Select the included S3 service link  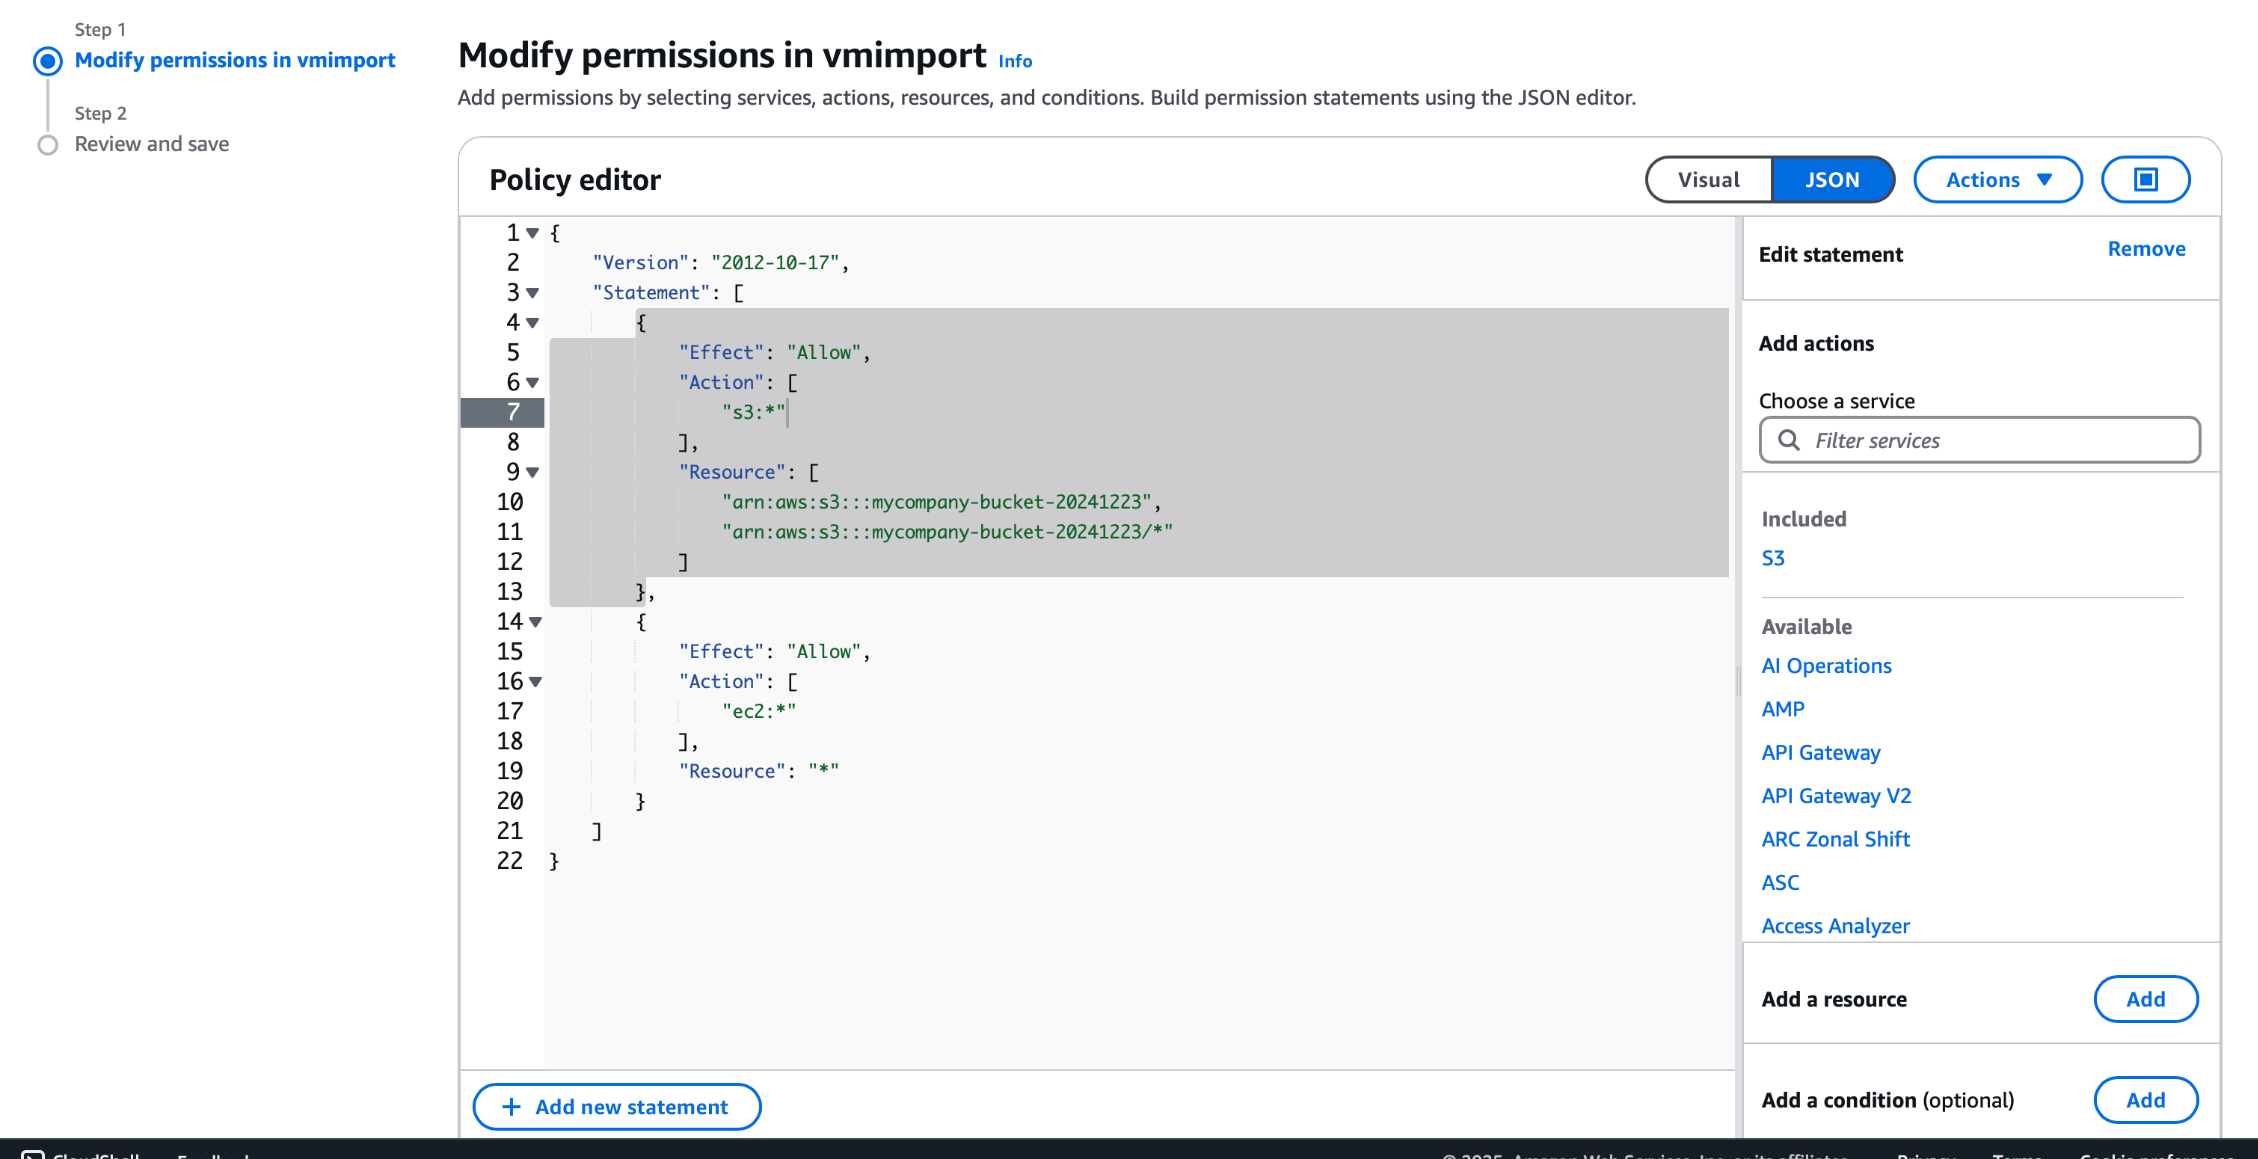click(1773, 558)
